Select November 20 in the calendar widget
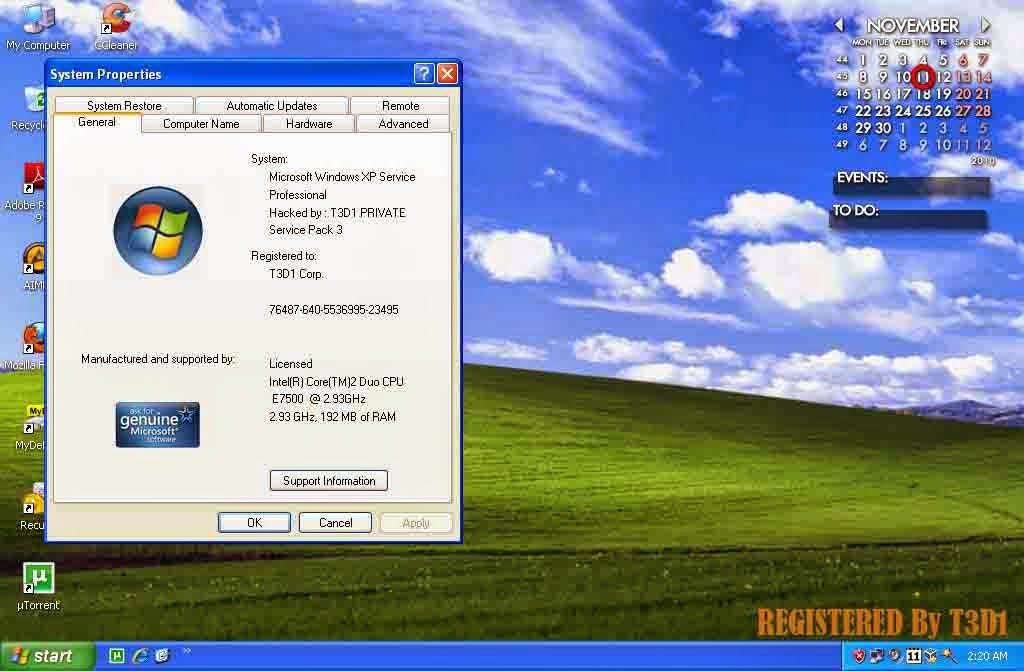The width and height of the screenshot is (1024, 671). coord(963,94)
